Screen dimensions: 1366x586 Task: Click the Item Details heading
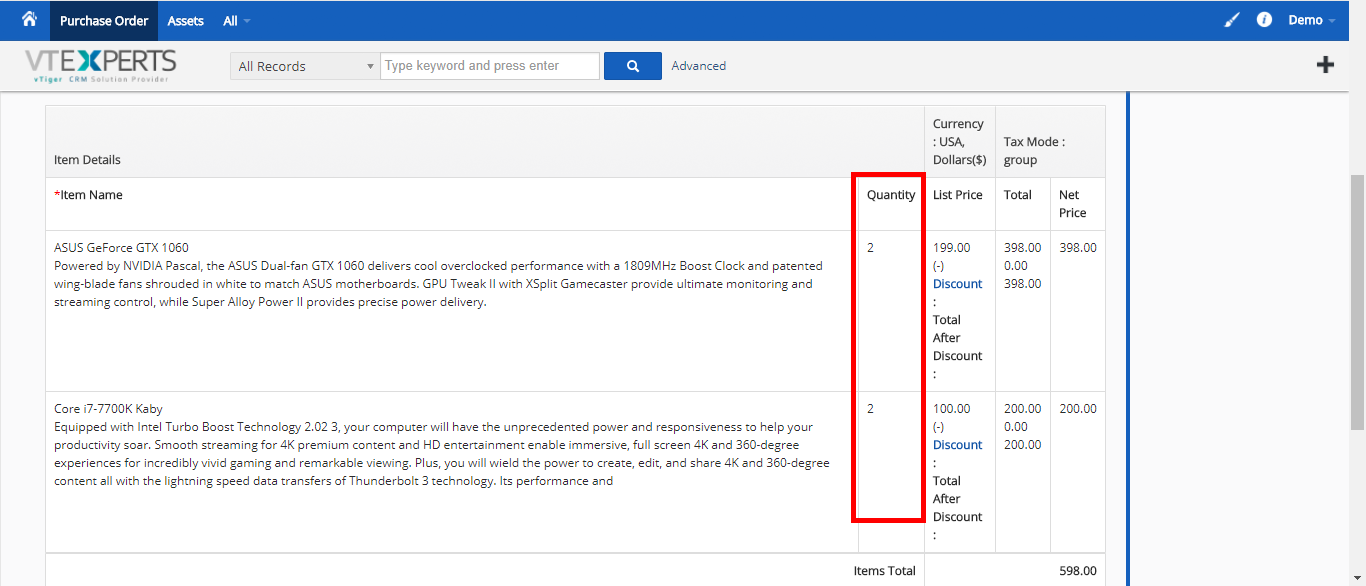87,160
